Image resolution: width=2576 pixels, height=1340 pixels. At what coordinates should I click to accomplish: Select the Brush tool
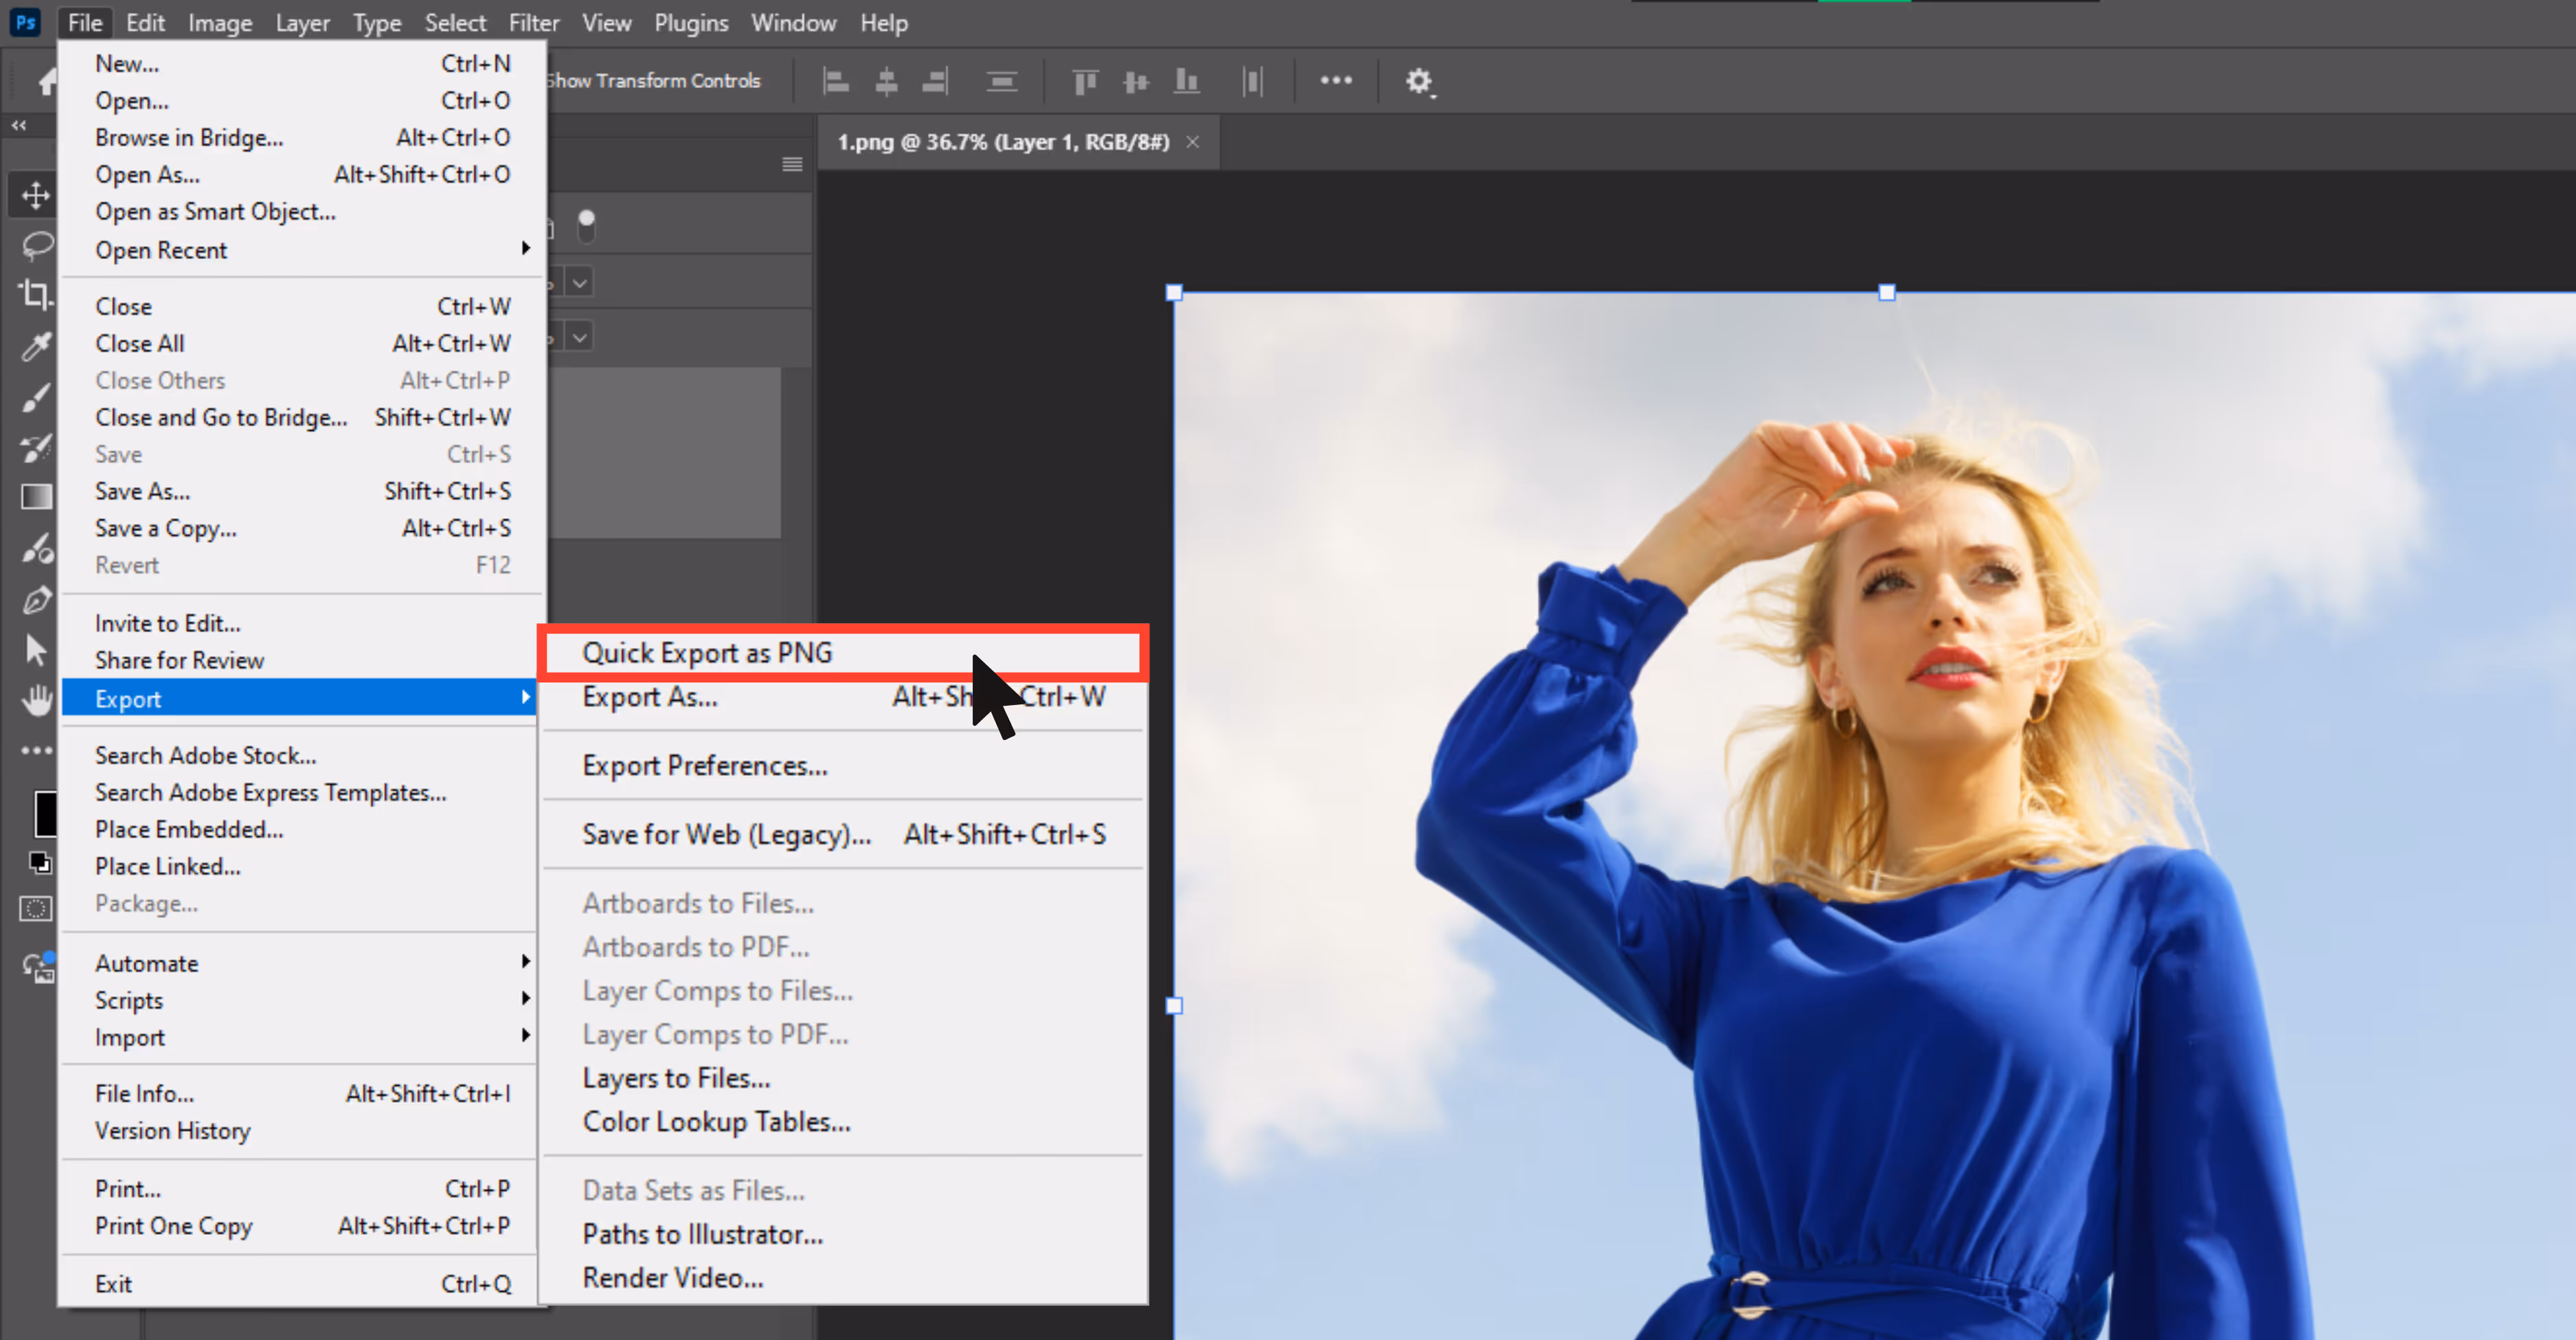36,397
